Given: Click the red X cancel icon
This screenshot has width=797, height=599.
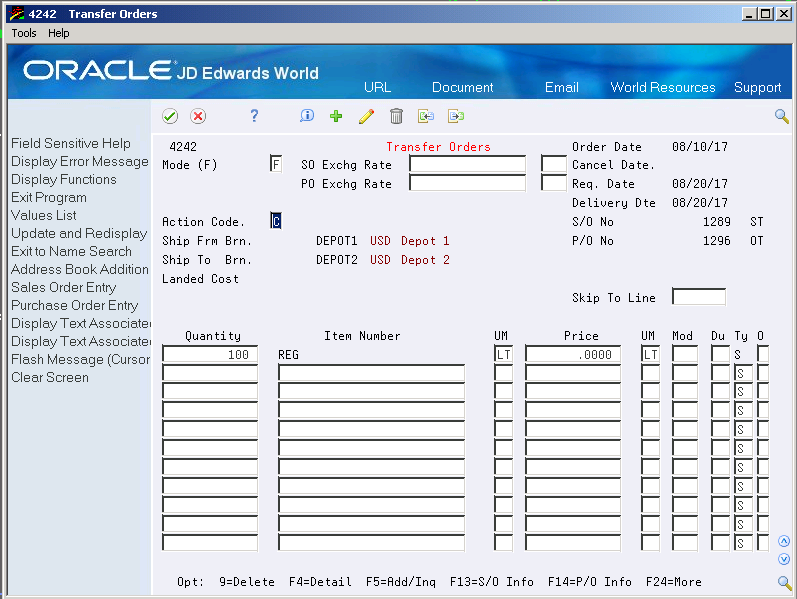Looking at the screenshot, I should tap(198, 116).
